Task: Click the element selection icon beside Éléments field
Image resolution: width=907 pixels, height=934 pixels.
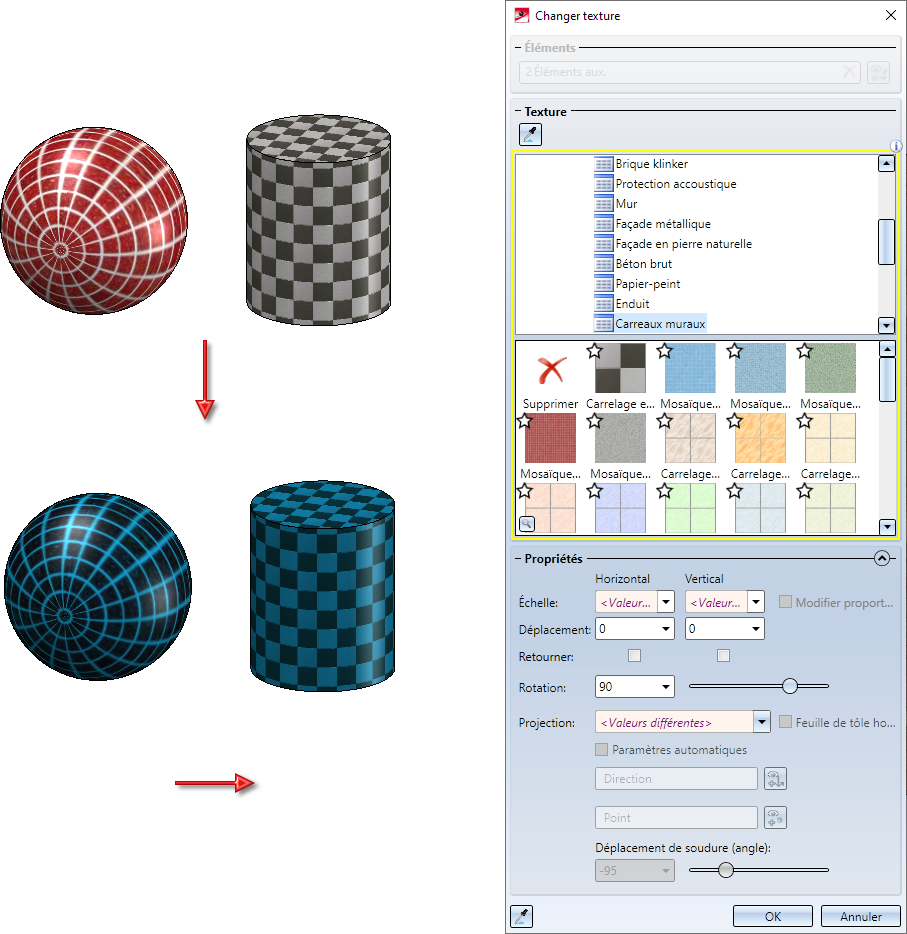Action: click(878, 73)
